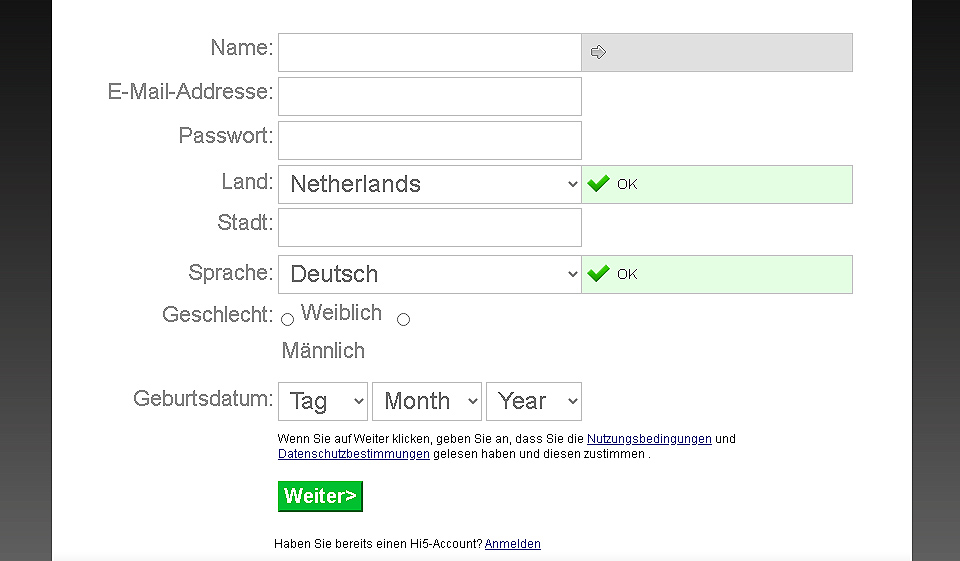Image resolution: width=960 pixels, height=561 pixels.
Task: Open the Datenschutzbestimmungen link
Action: 354,454
